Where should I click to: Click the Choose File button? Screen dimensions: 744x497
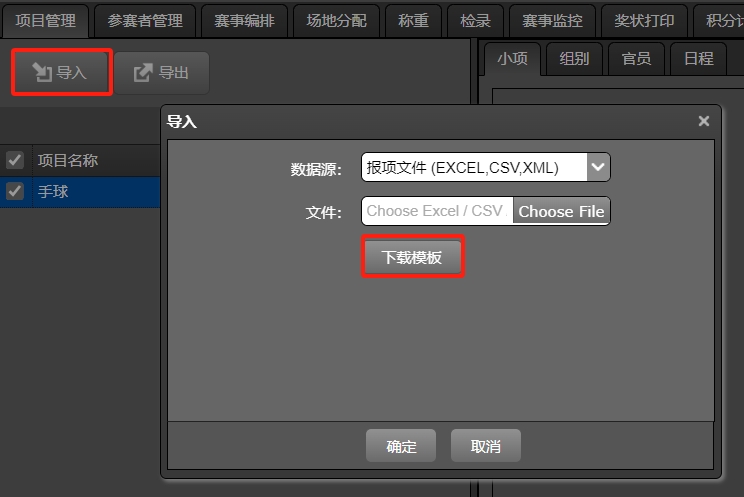pyautogui.click(x=561, y=211)
